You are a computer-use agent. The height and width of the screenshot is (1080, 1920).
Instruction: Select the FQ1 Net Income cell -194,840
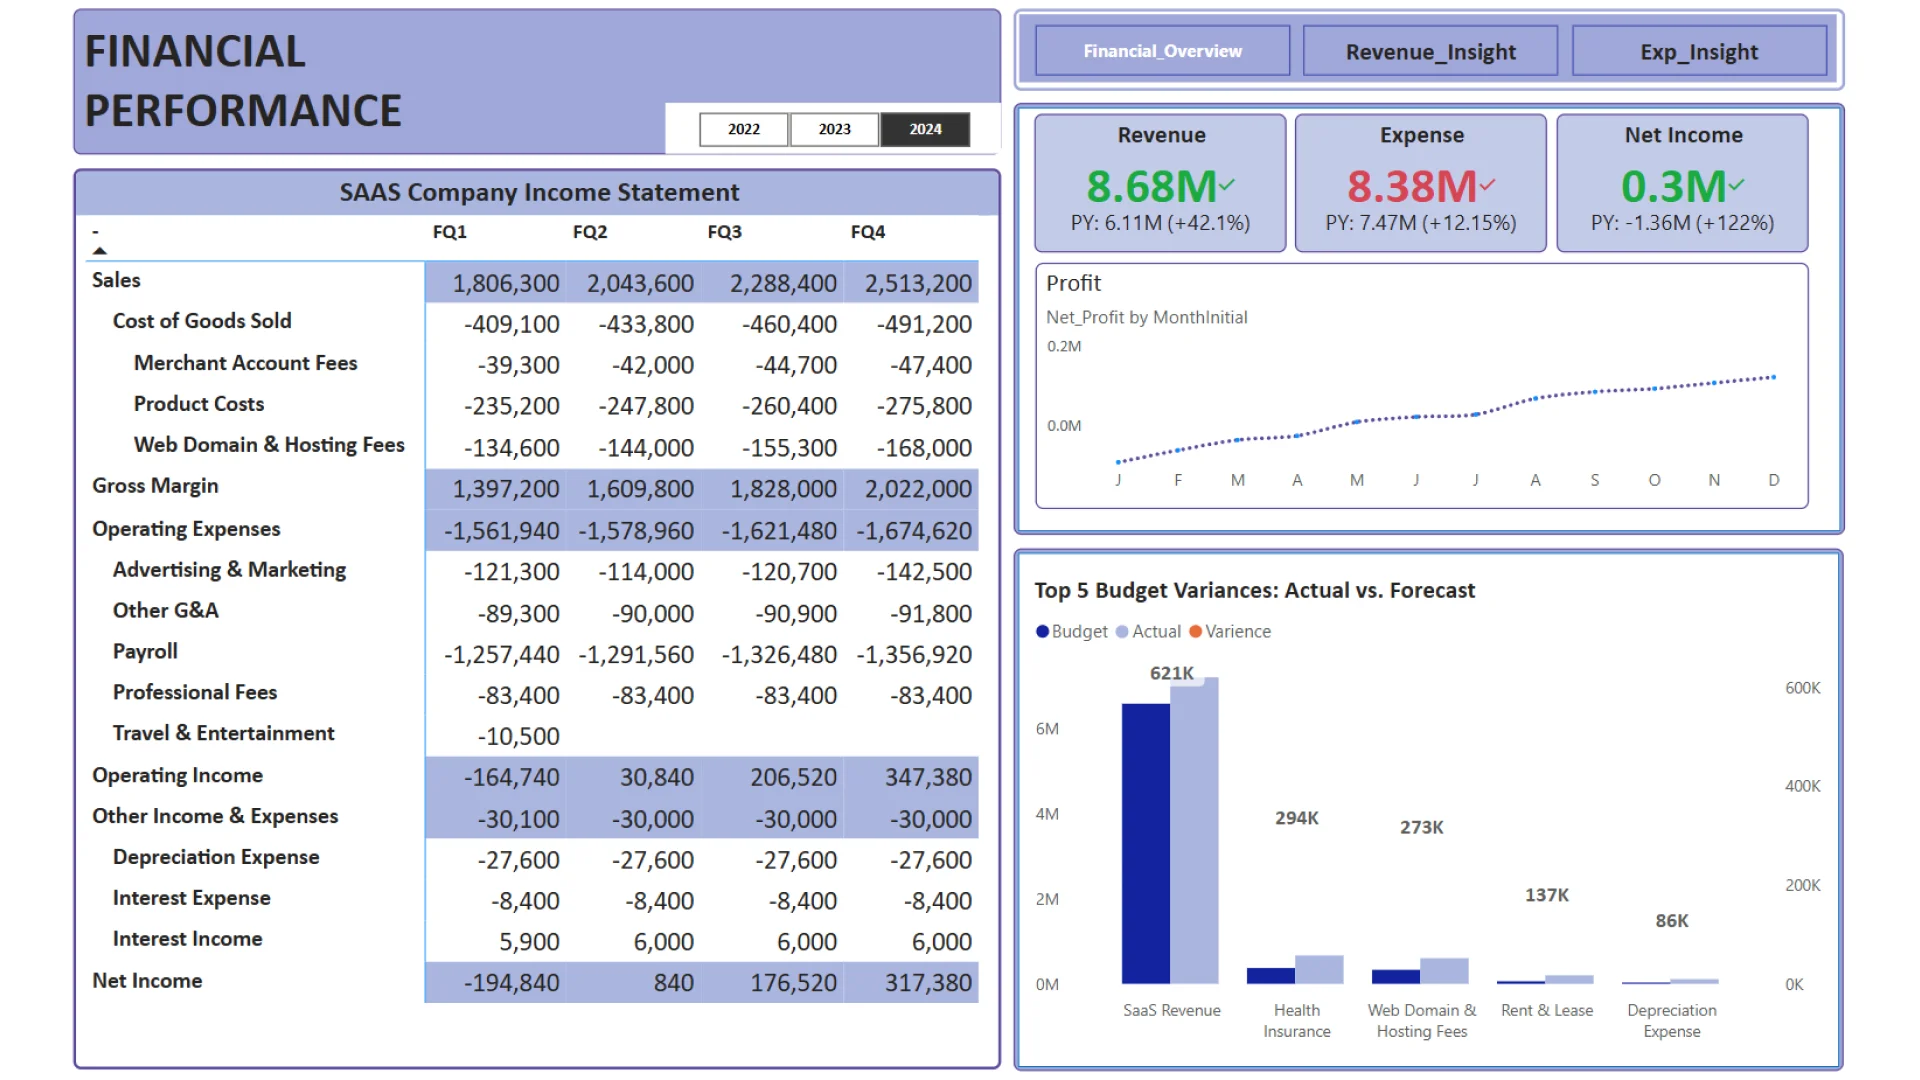(510, 983)
